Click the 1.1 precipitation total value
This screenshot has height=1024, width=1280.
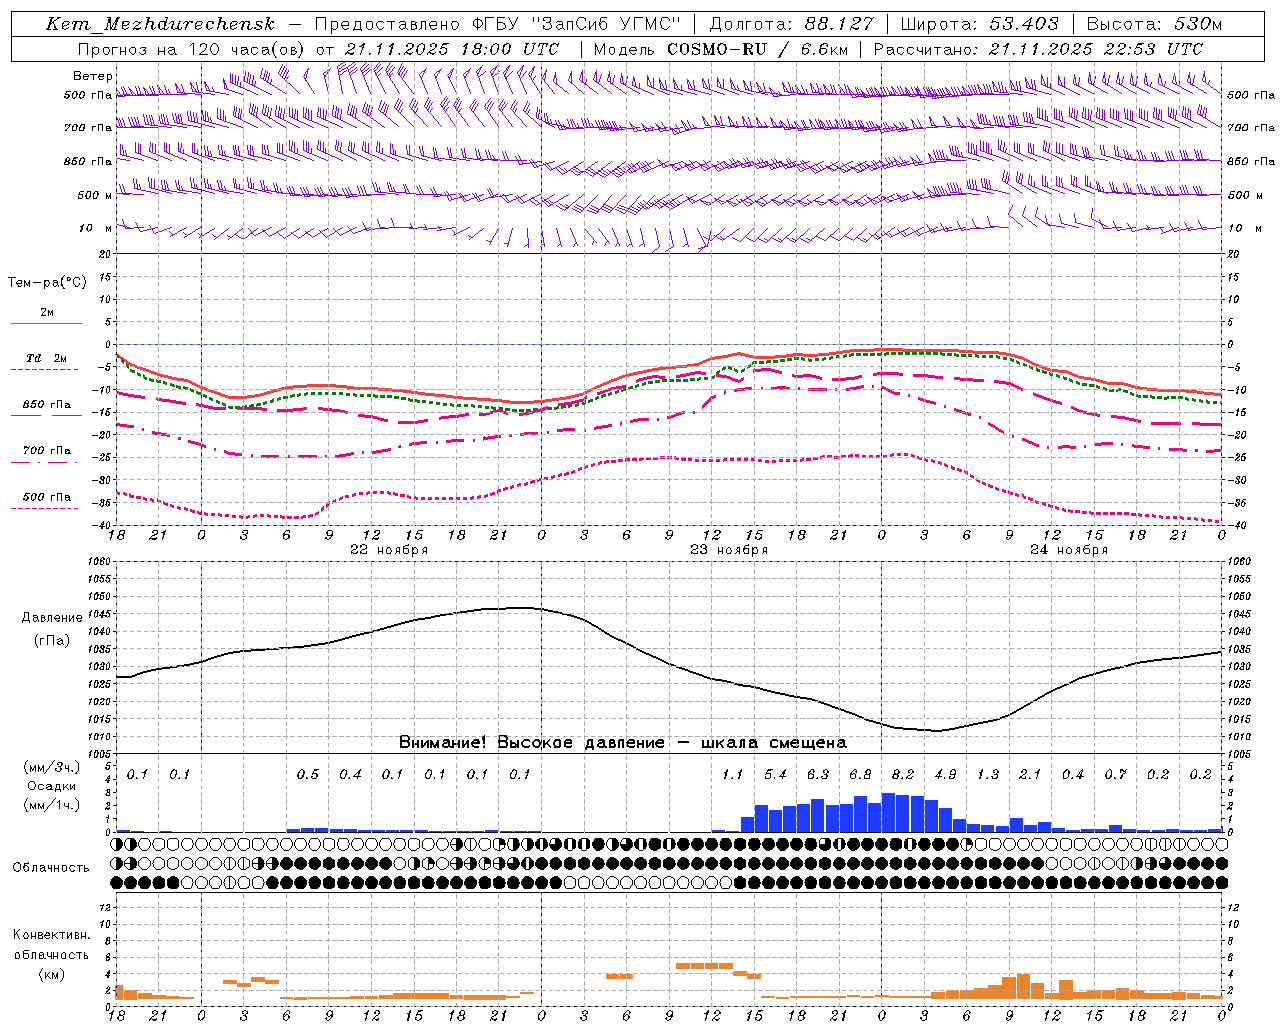click(733, 774)
